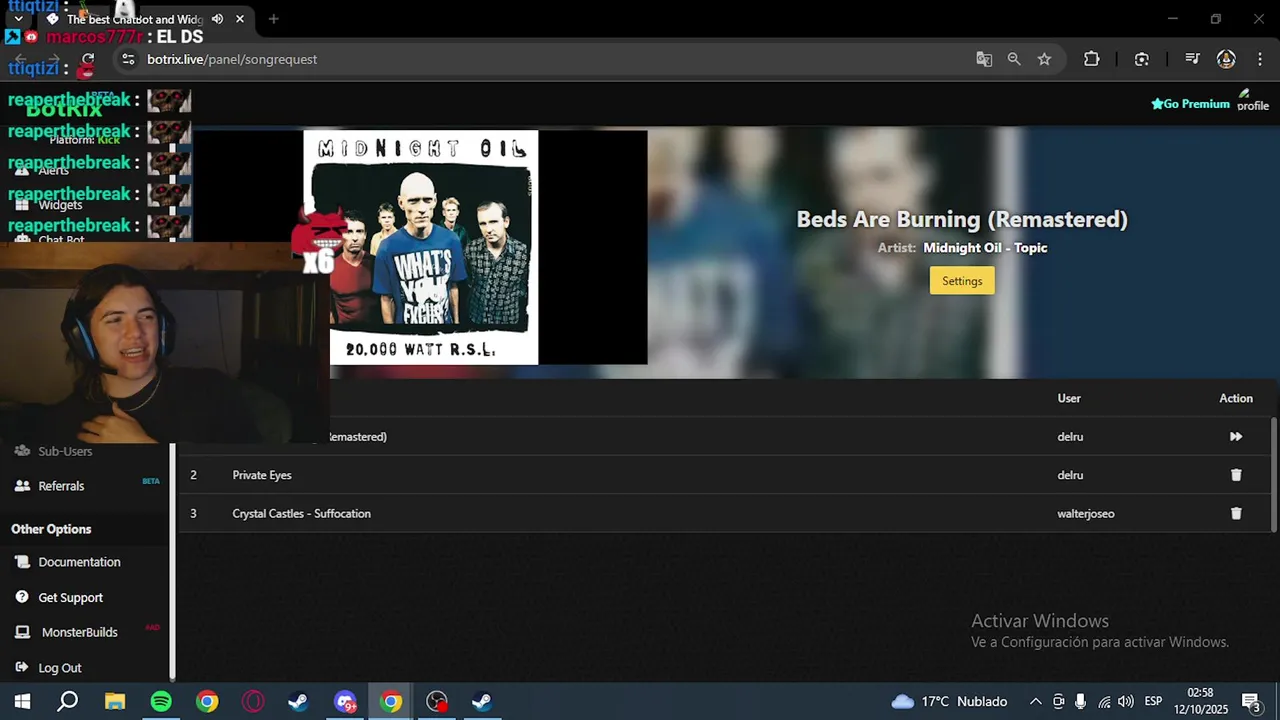
Task: Open Get Support in the sidebar
Action: click(x=70, y=598)
